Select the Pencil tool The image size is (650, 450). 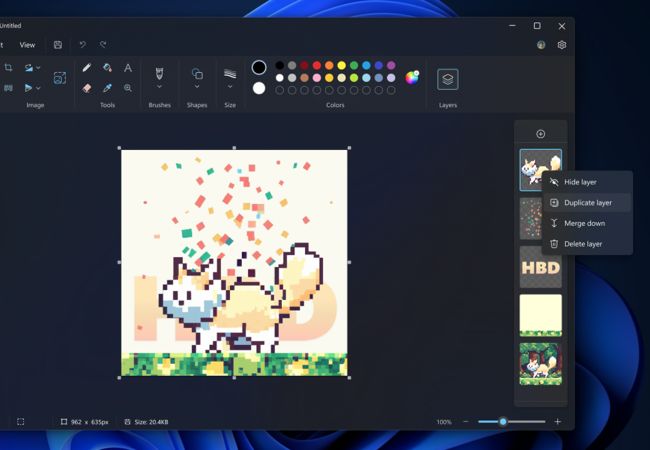pos(87,68)
